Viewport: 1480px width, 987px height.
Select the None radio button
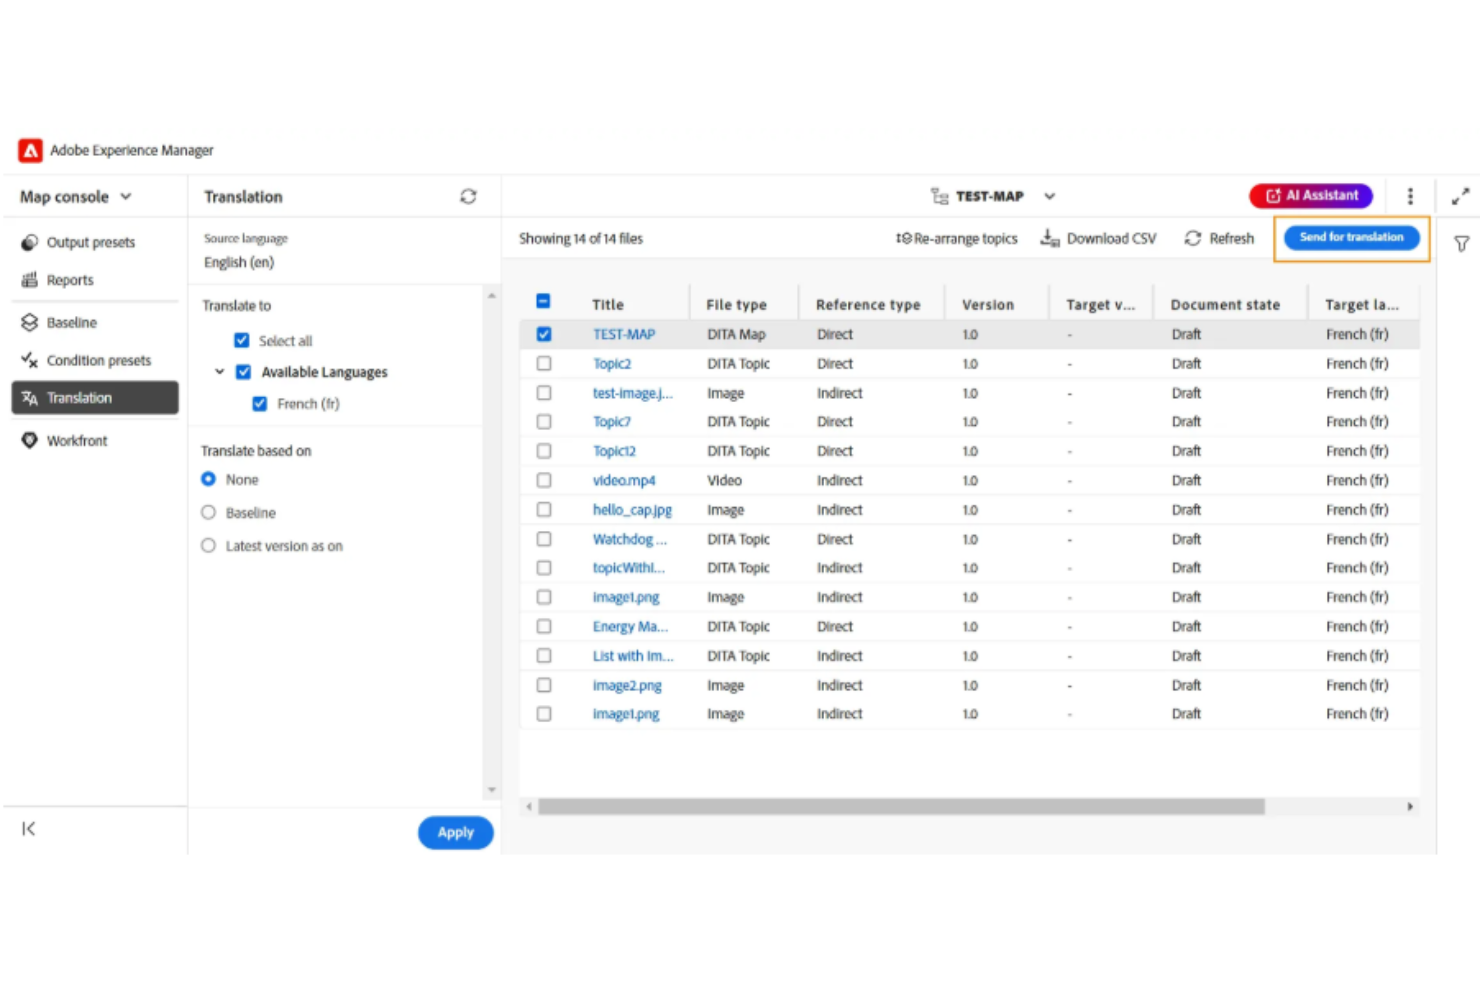tap(208, 479)
